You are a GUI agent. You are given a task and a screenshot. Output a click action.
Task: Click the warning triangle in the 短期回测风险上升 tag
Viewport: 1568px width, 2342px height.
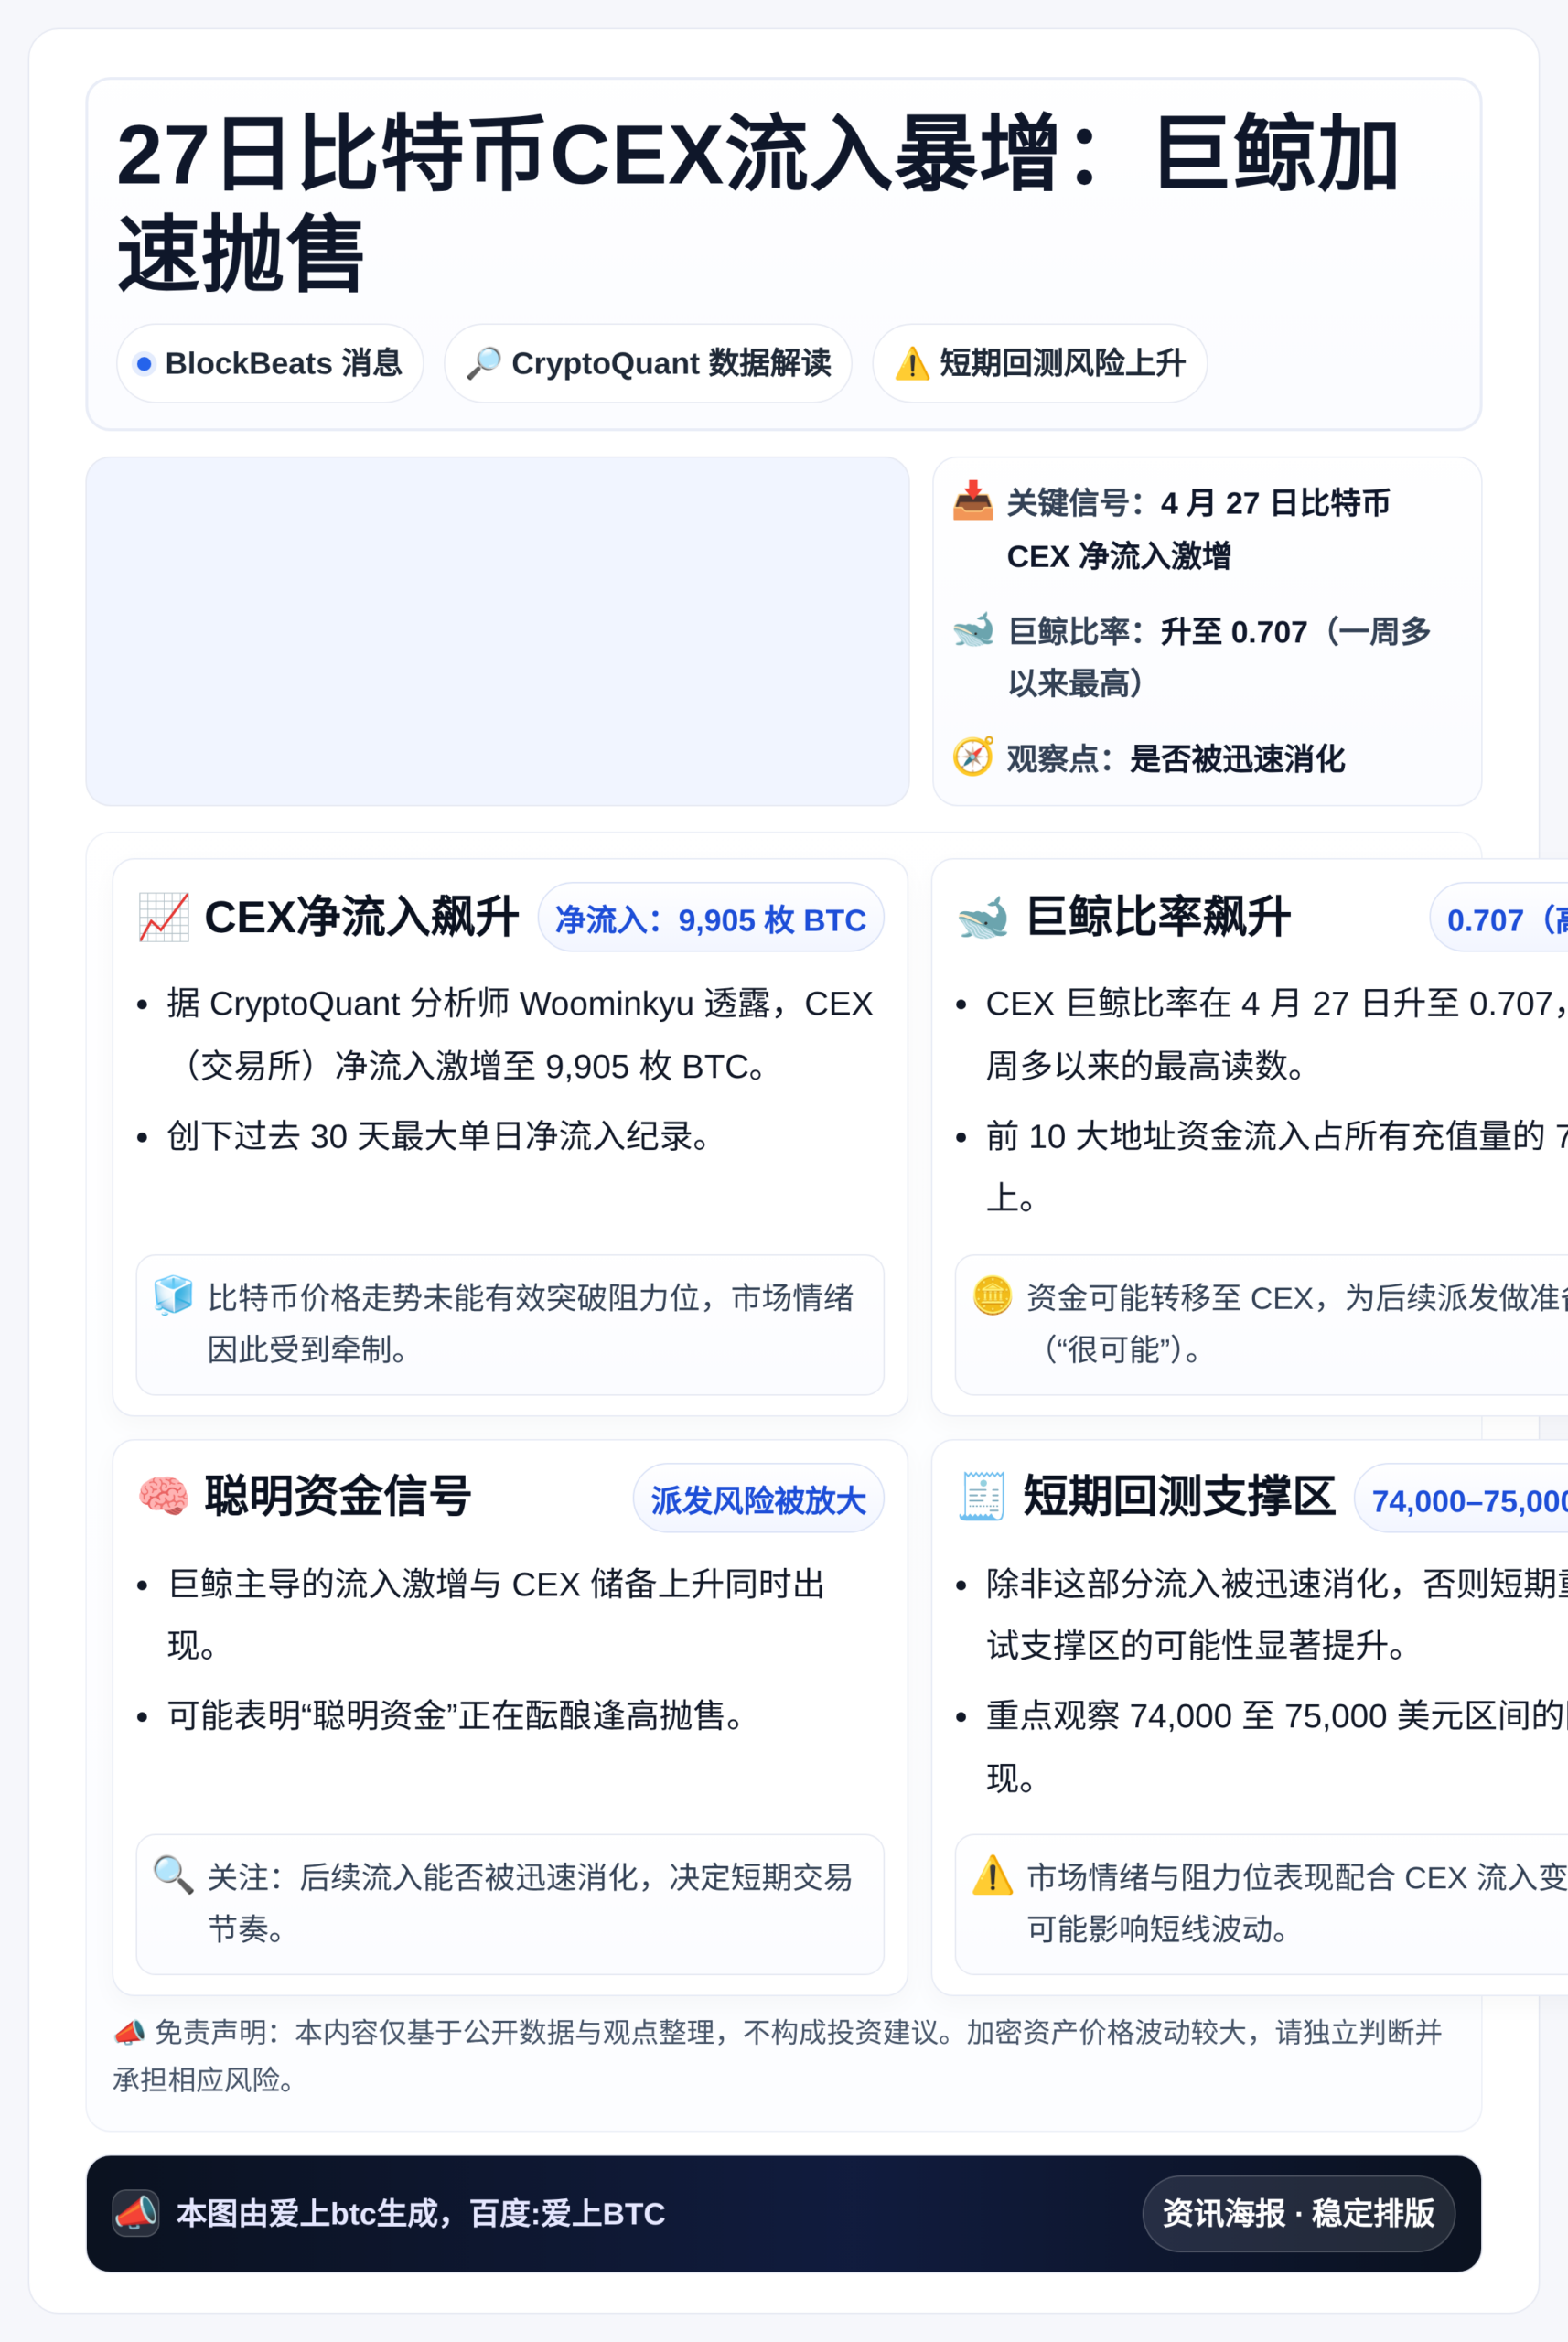(912, 363)
